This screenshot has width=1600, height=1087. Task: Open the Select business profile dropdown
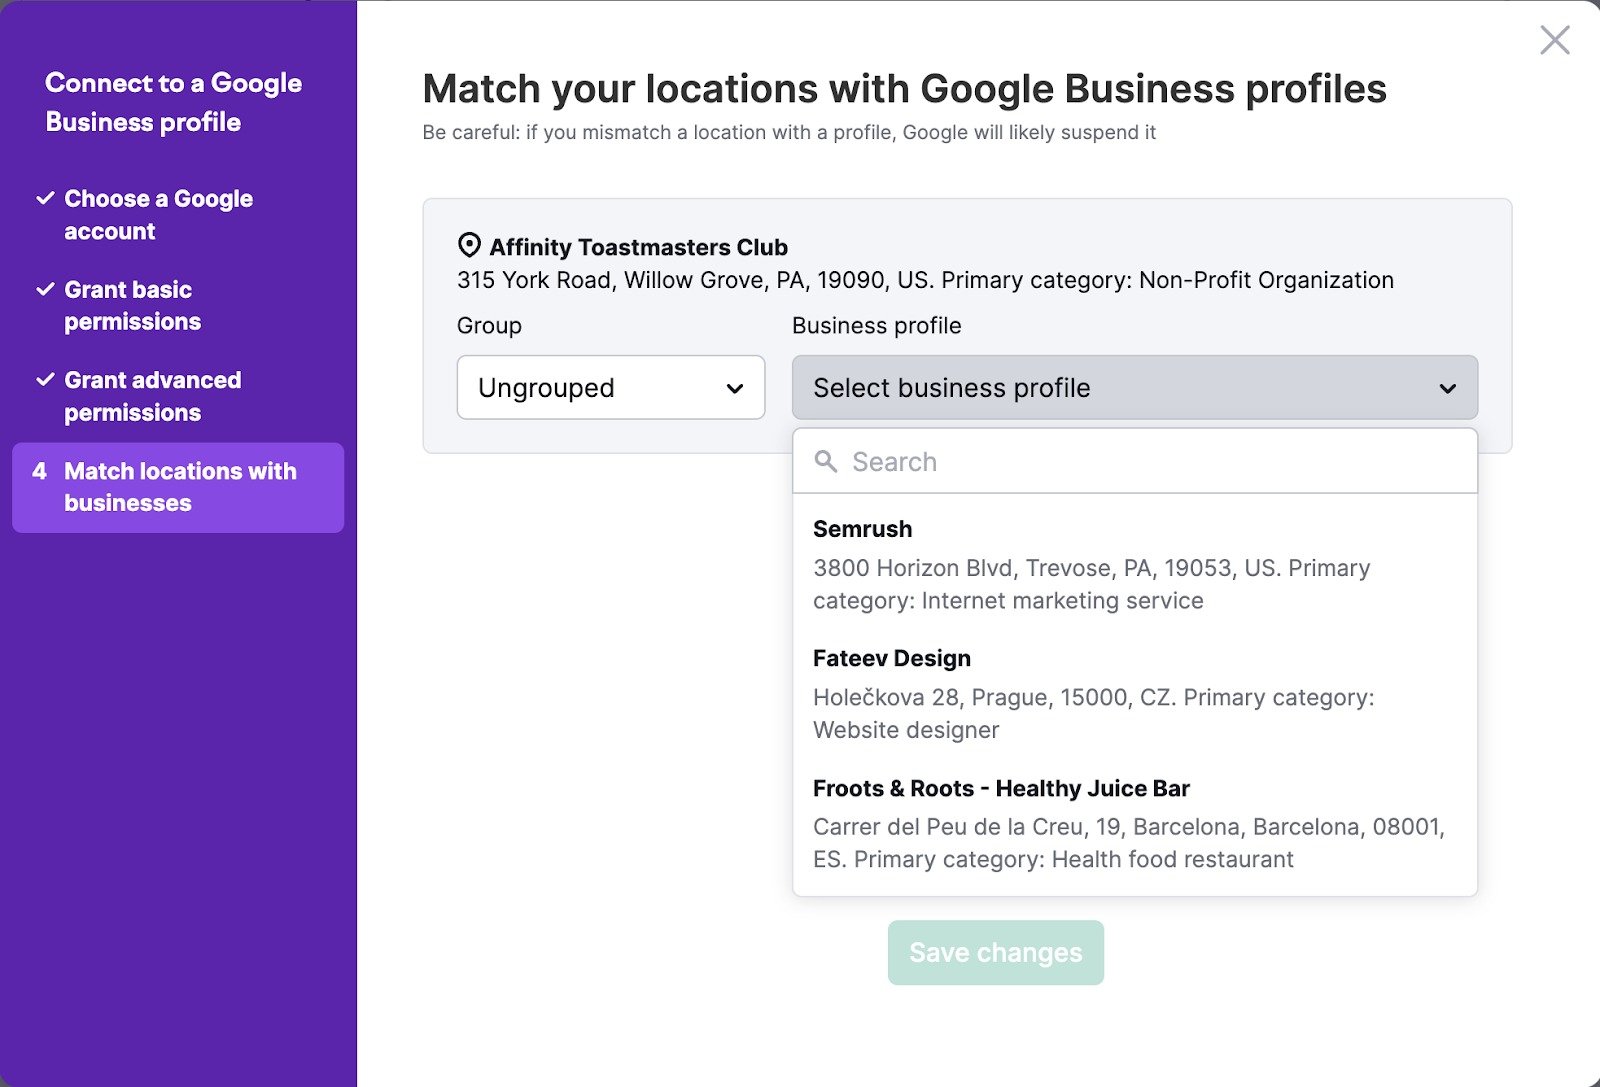[1134, 388]
